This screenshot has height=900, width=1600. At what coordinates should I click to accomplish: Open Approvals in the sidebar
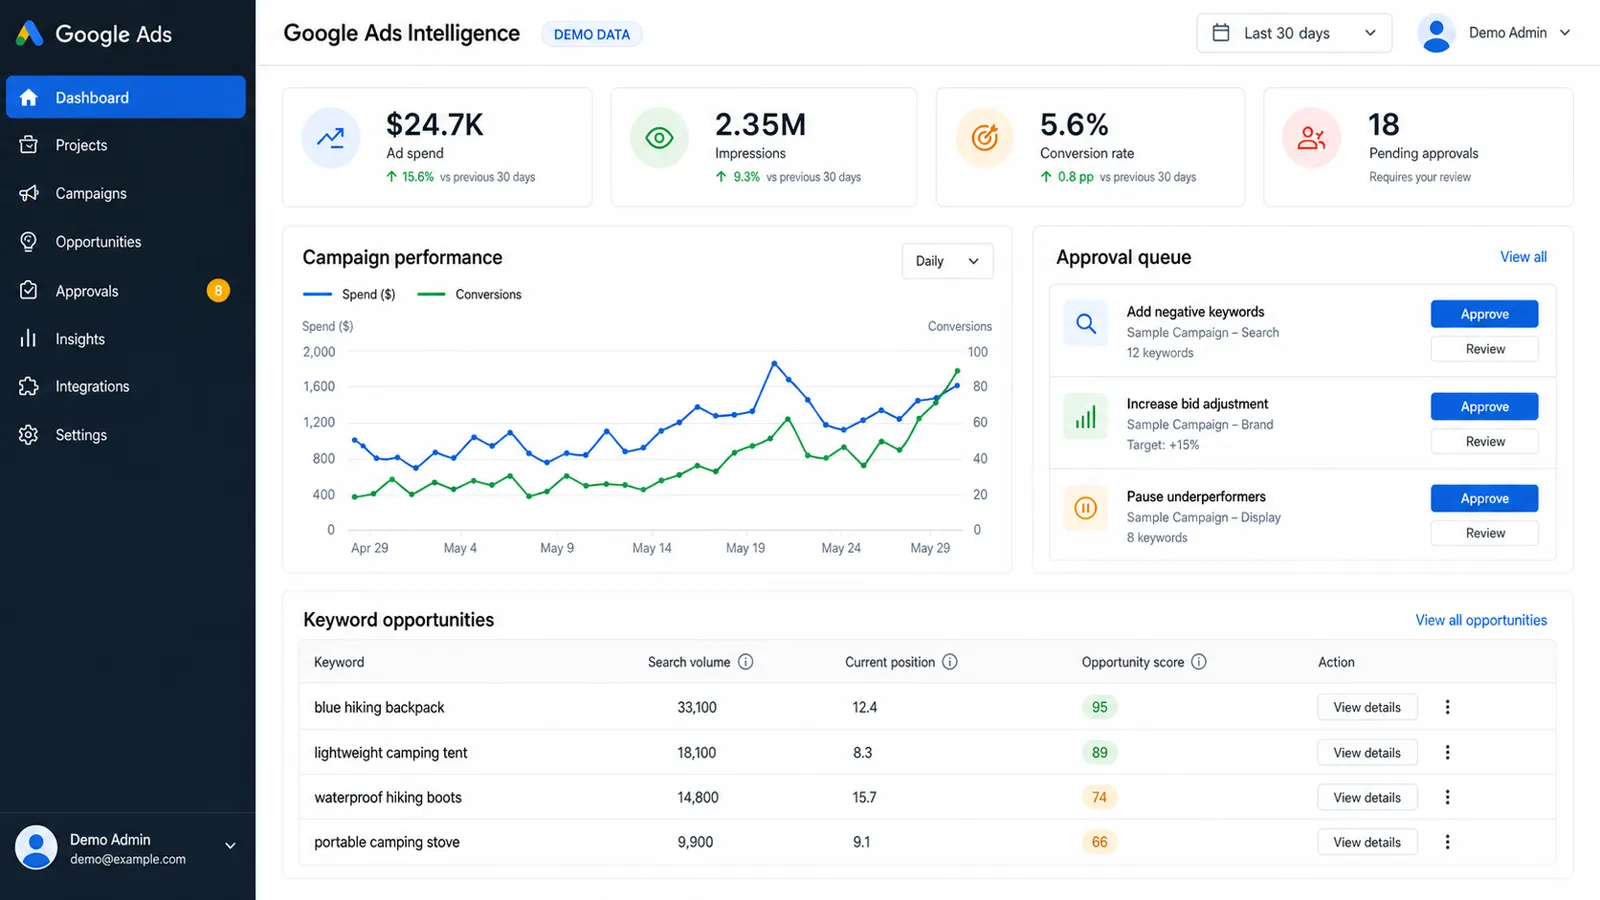(x=126, y=290)
